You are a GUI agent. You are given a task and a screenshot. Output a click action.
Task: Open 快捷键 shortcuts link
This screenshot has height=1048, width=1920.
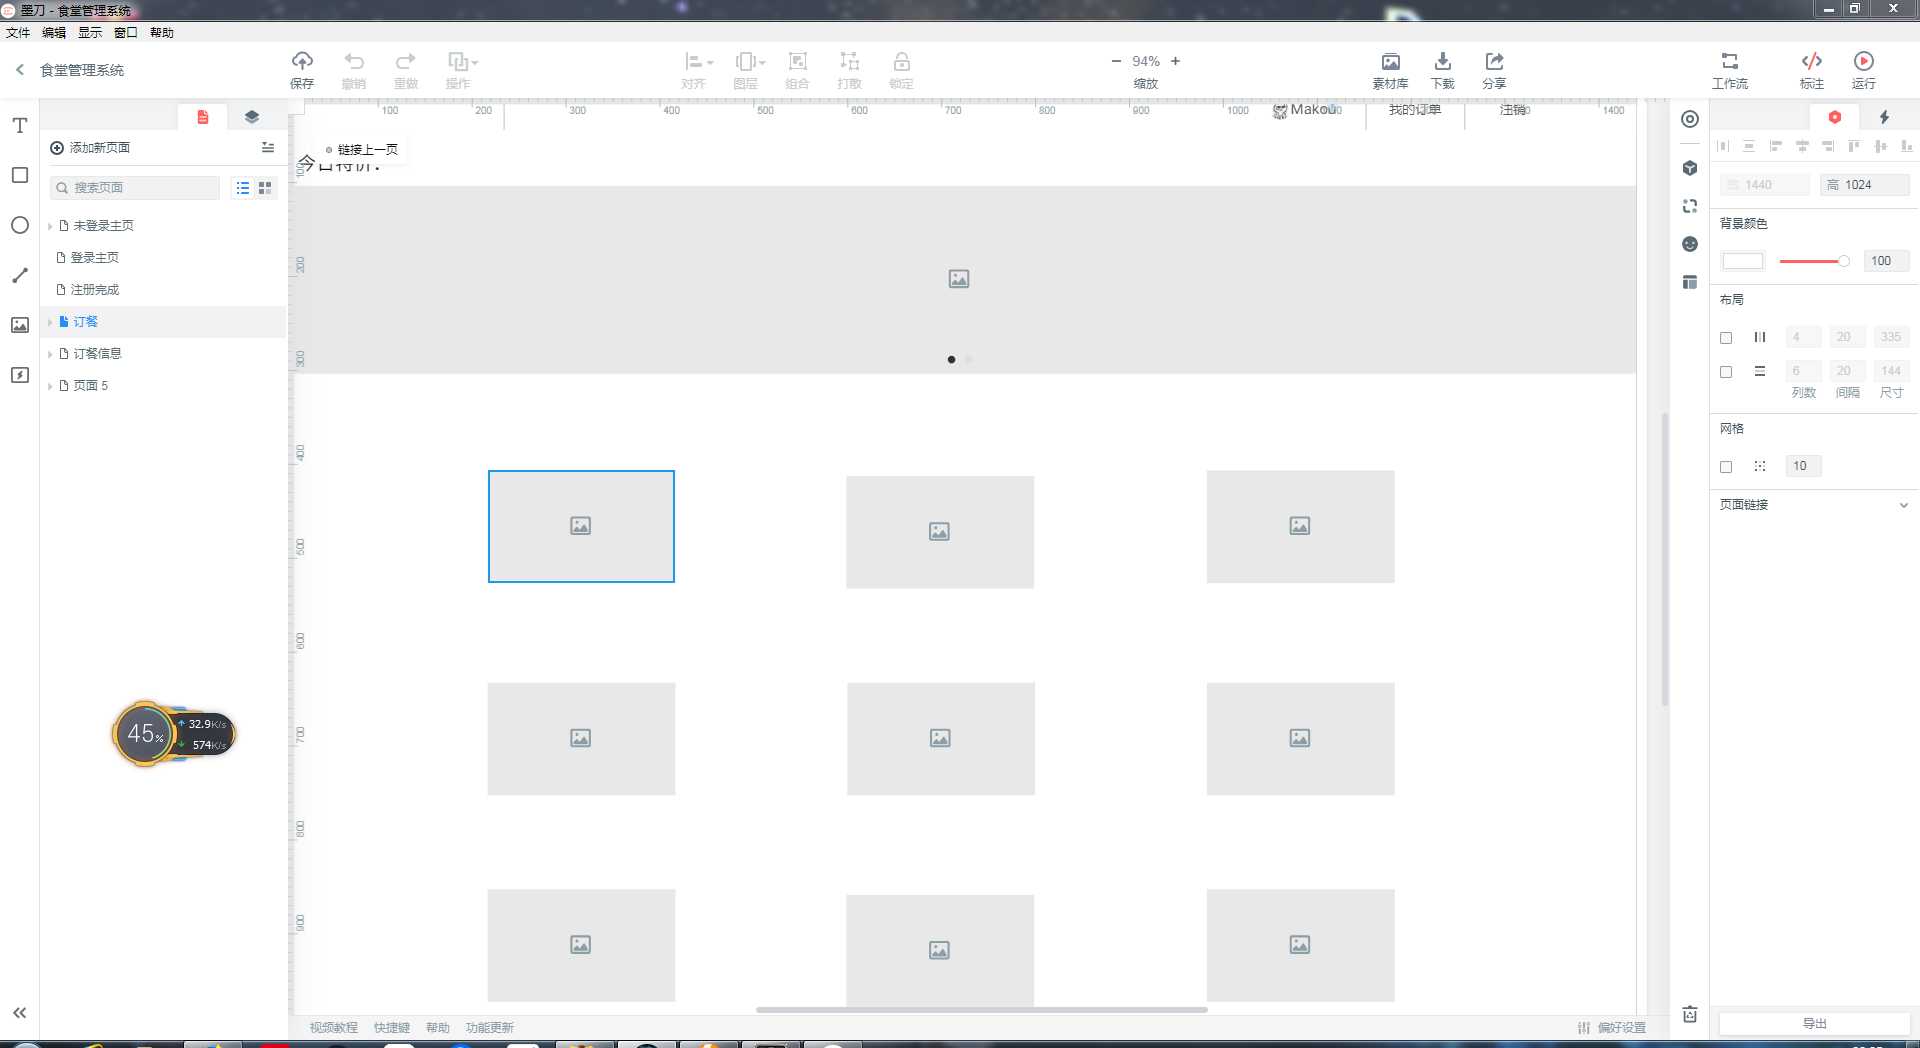click(392, 1028)
